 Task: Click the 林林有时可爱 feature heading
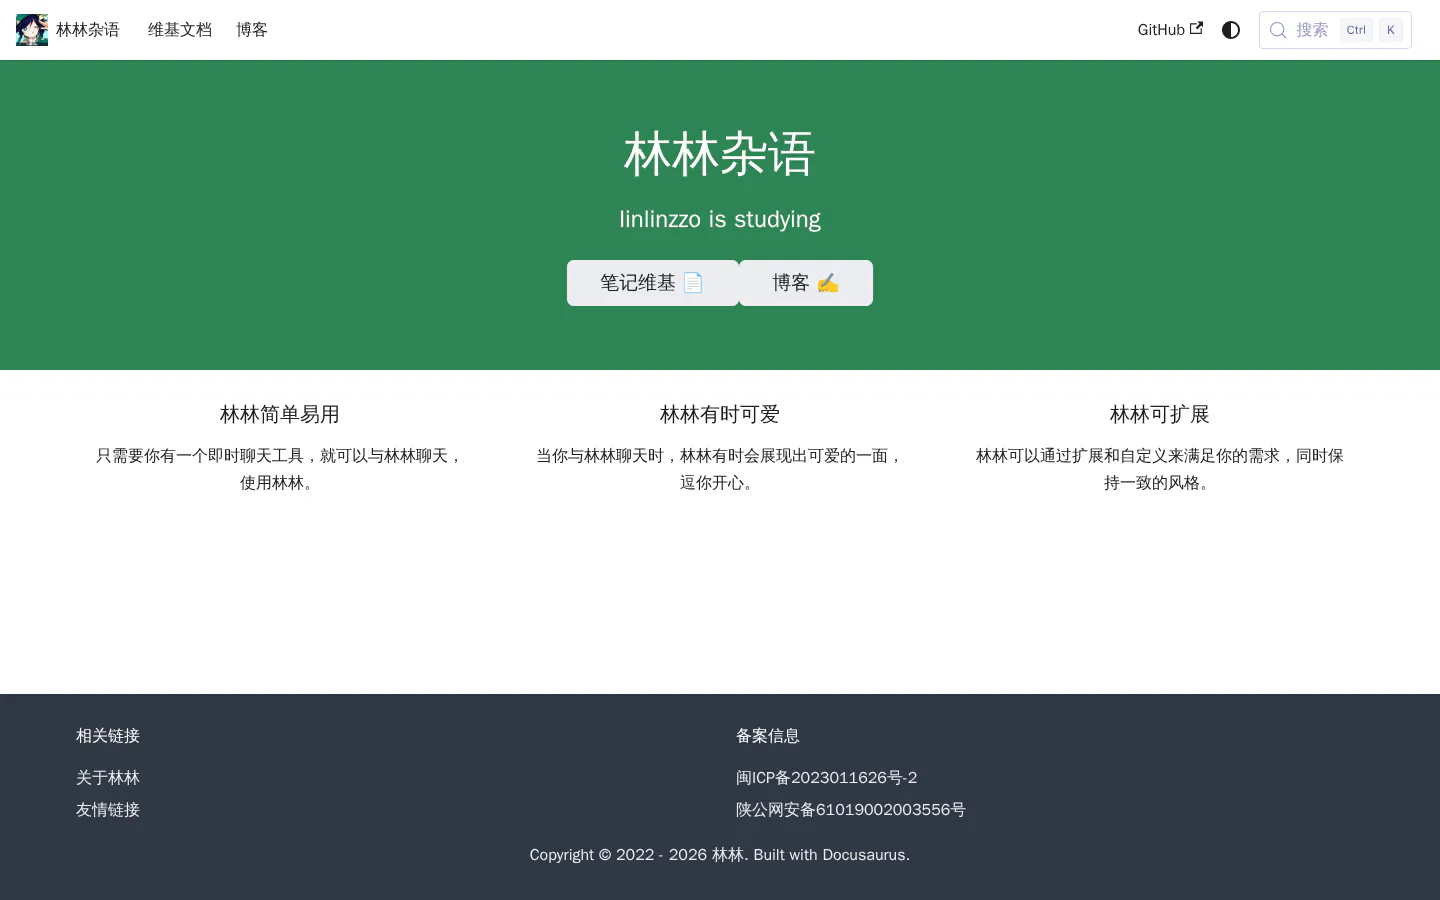point(720,414)
